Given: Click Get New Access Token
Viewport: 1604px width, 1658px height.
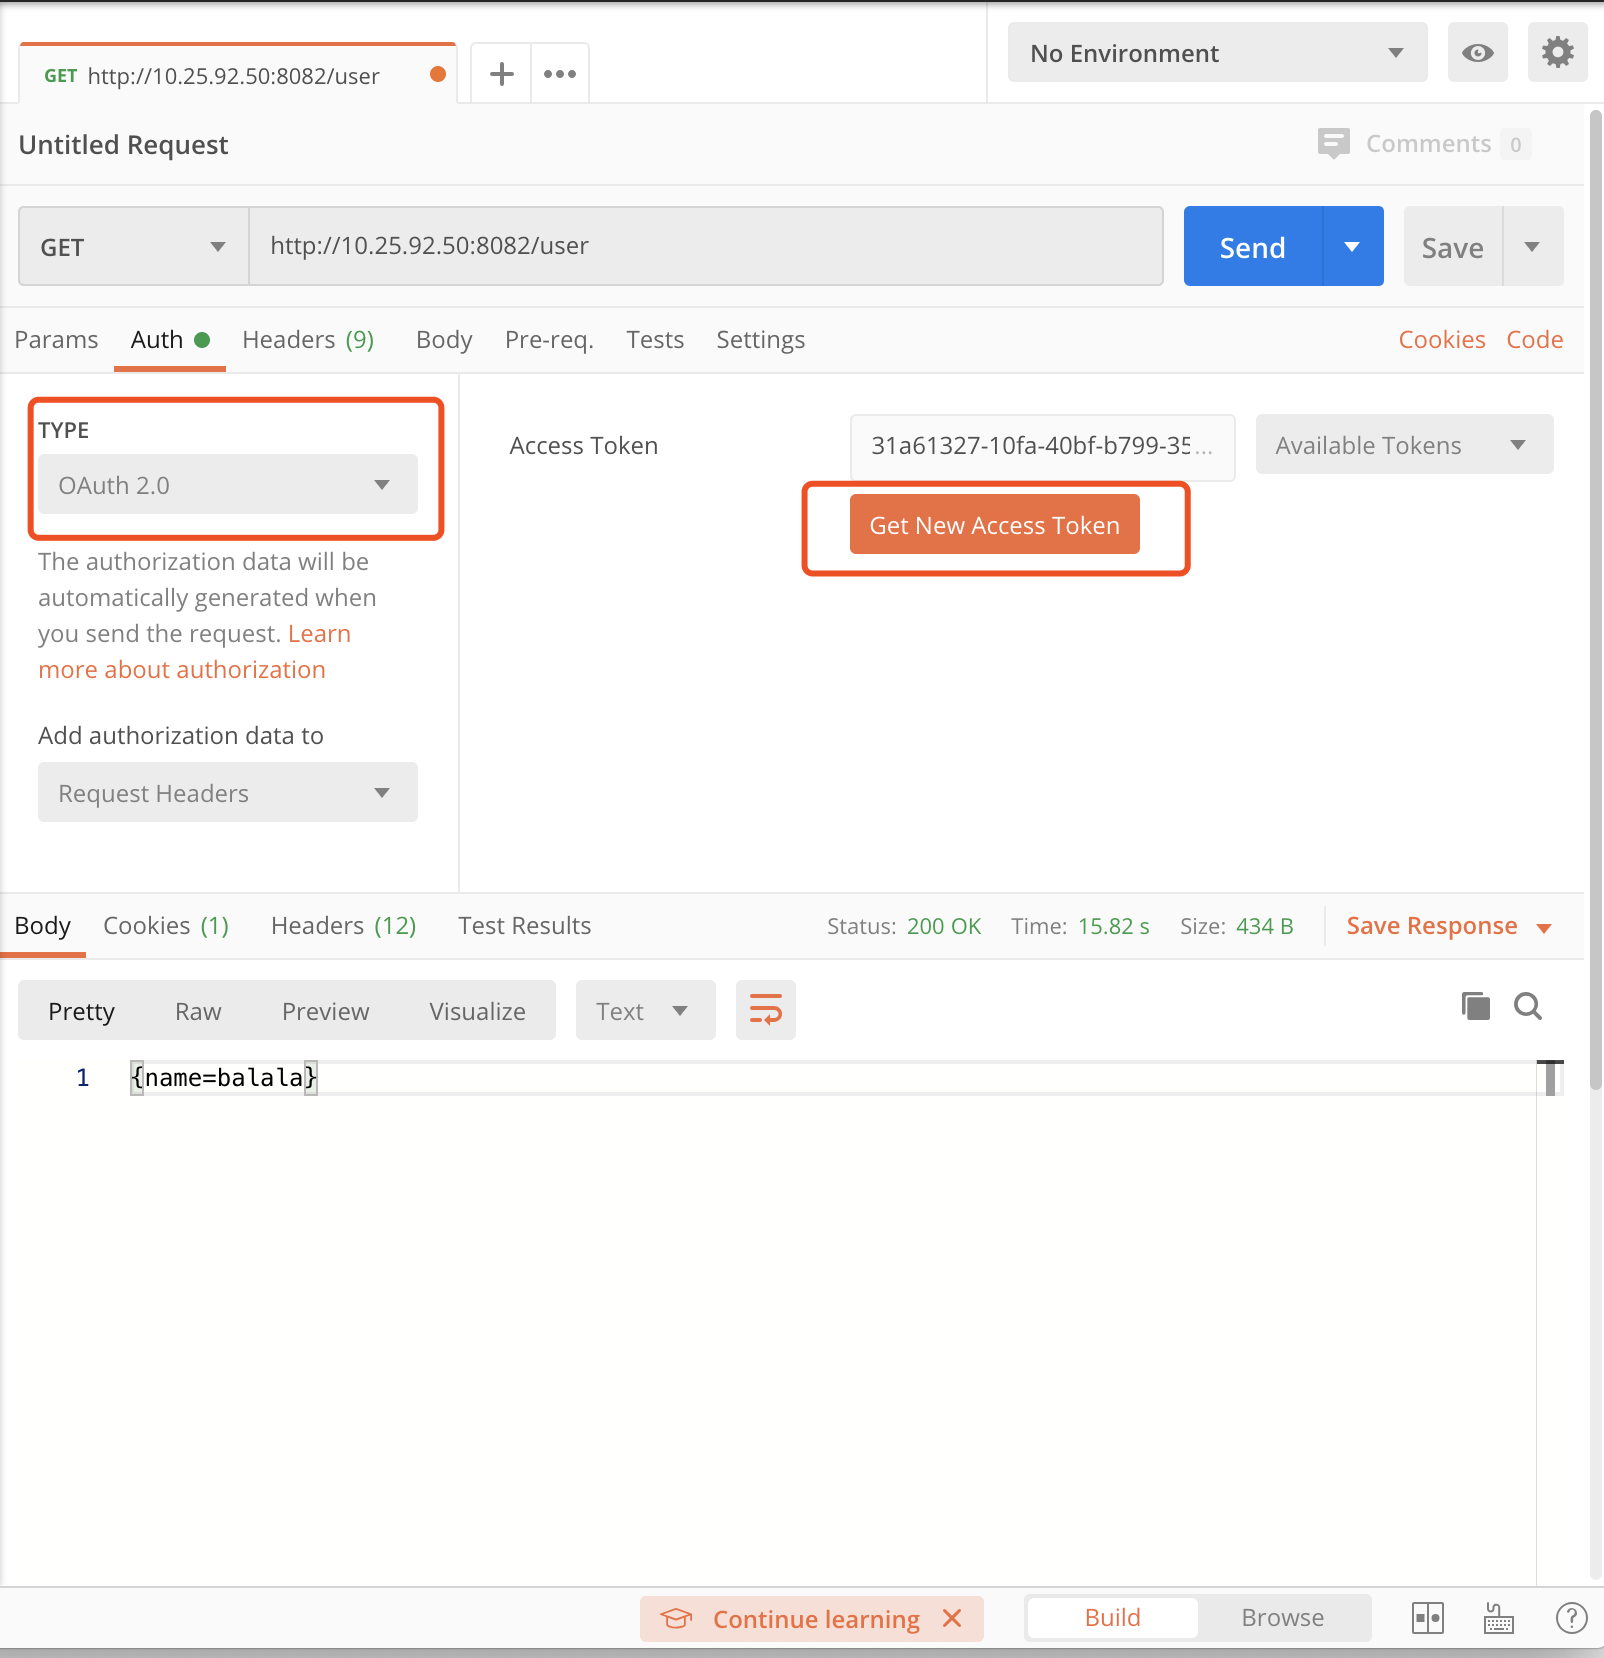Looking at the screenshot, I should point(994,525).
